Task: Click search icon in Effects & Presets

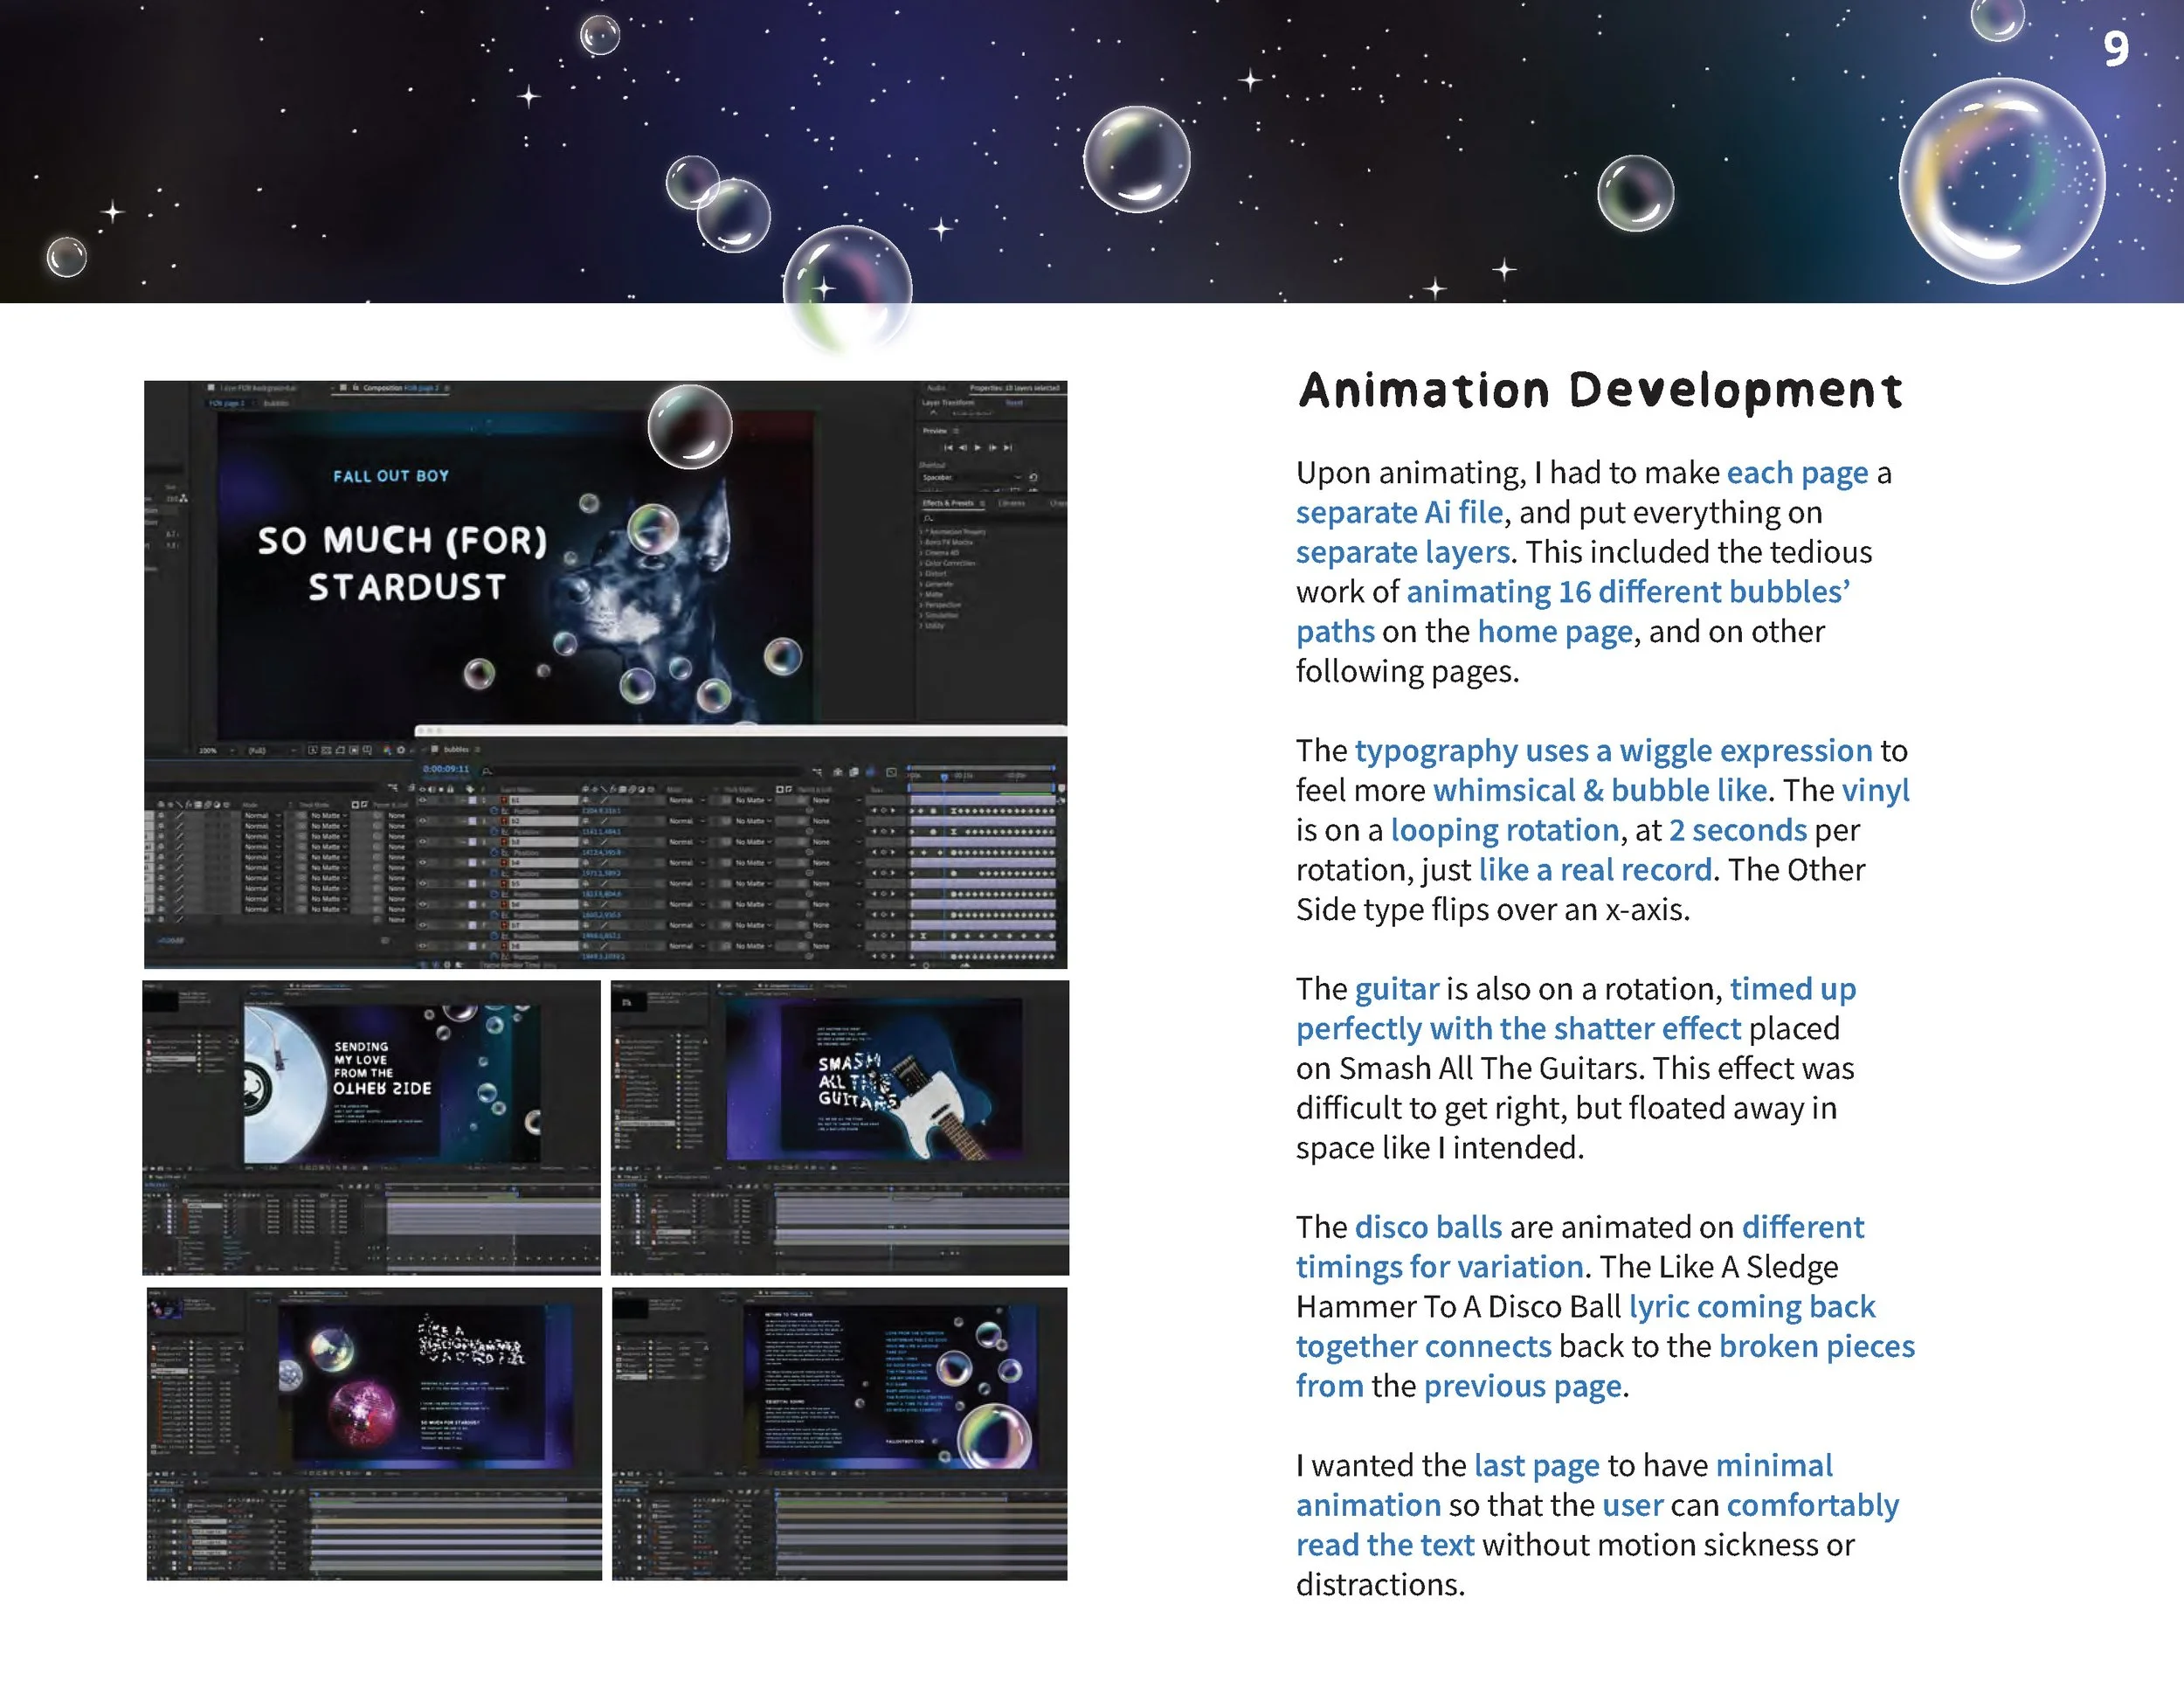Action: click(x=927, y=519)
